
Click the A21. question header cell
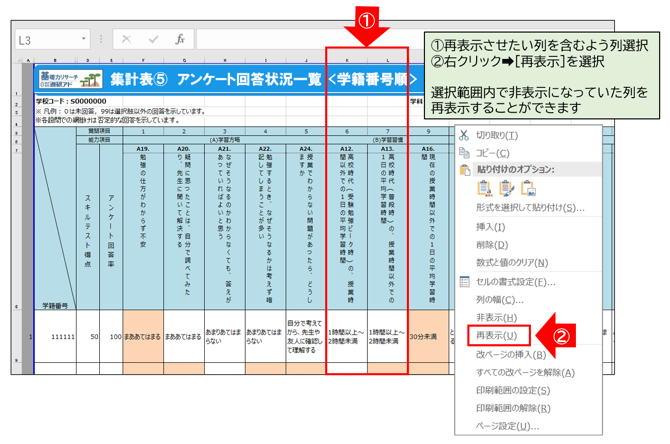coord(225,149)
